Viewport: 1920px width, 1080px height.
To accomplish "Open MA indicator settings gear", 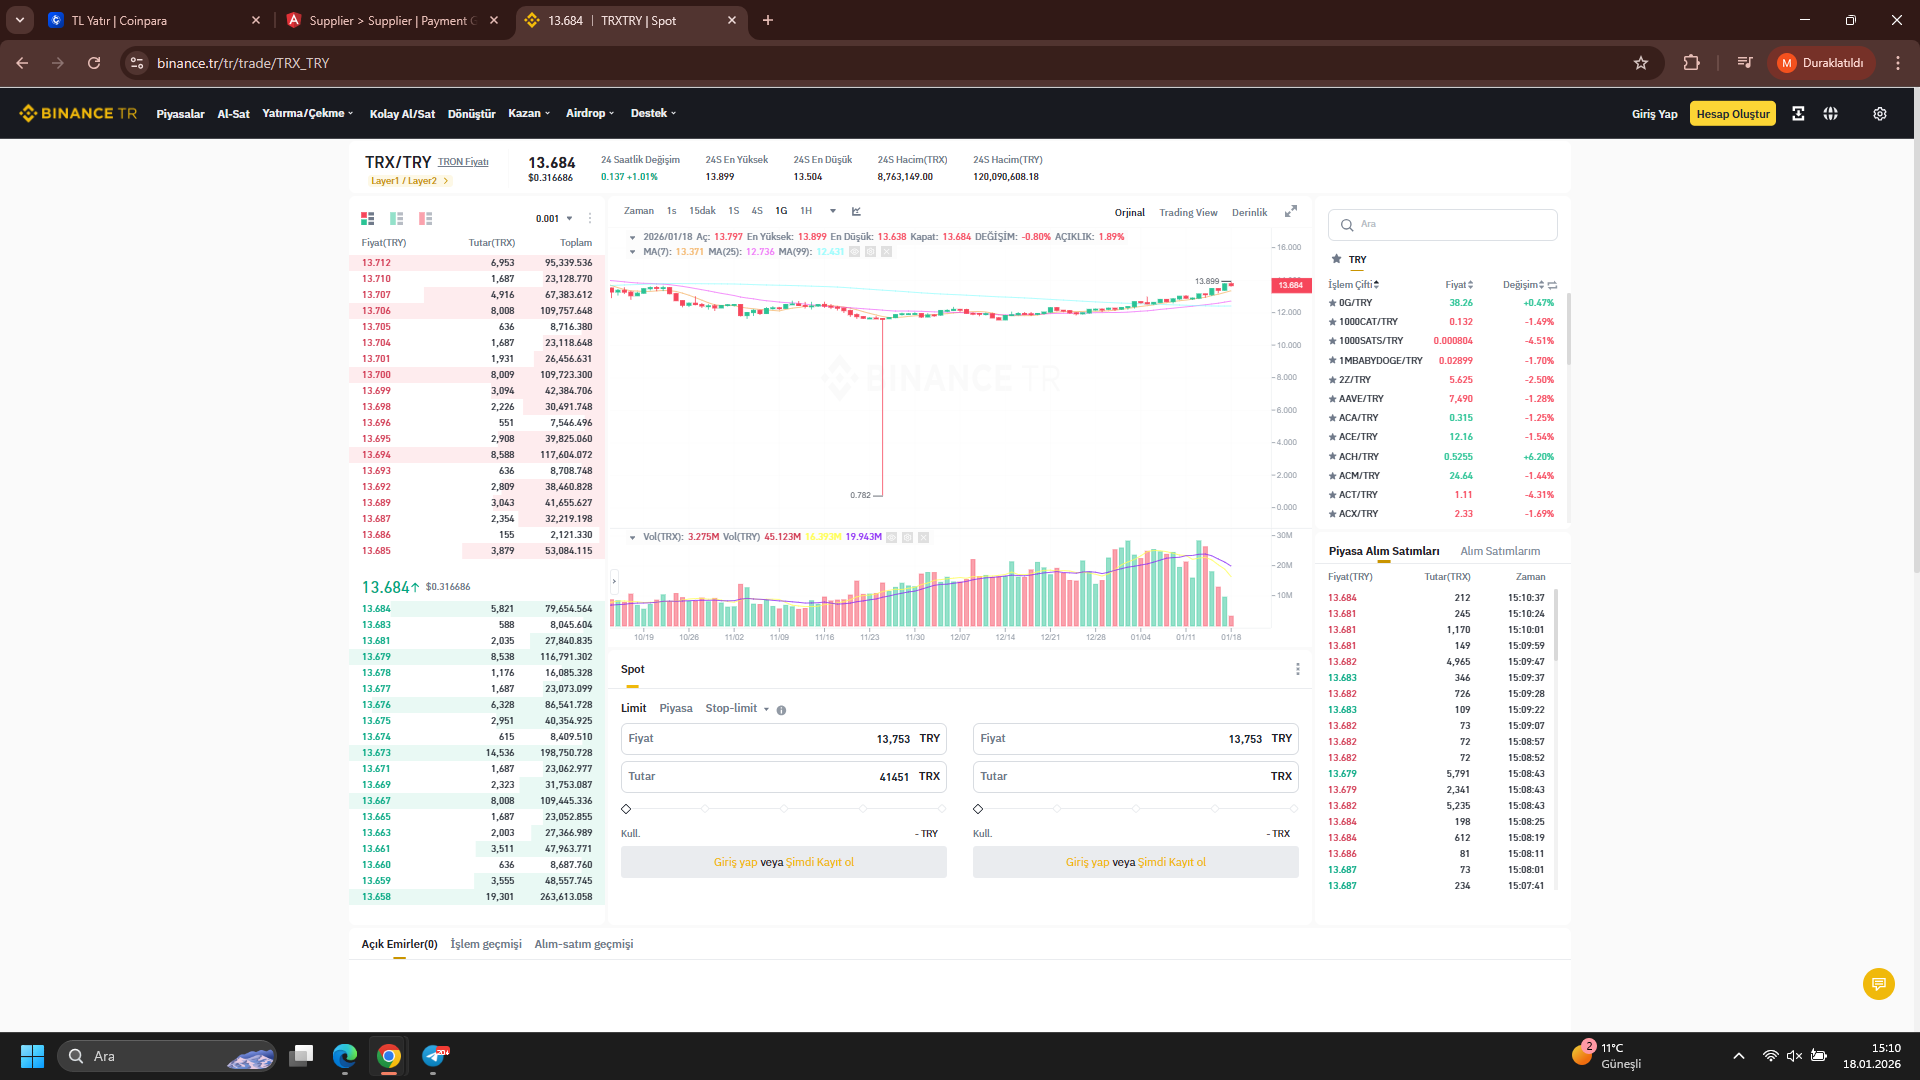I will click(870, 252).
